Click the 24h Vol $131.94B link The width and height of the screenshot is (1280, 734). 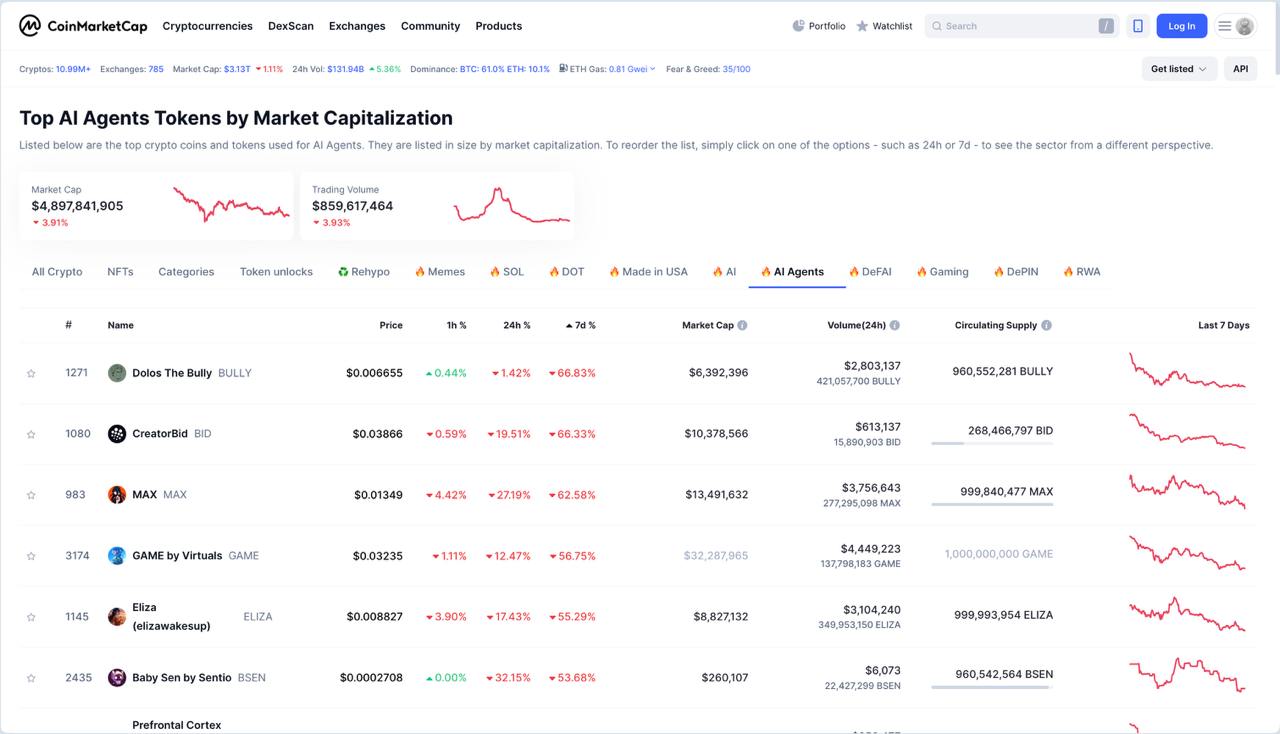(x=346, y=69)
